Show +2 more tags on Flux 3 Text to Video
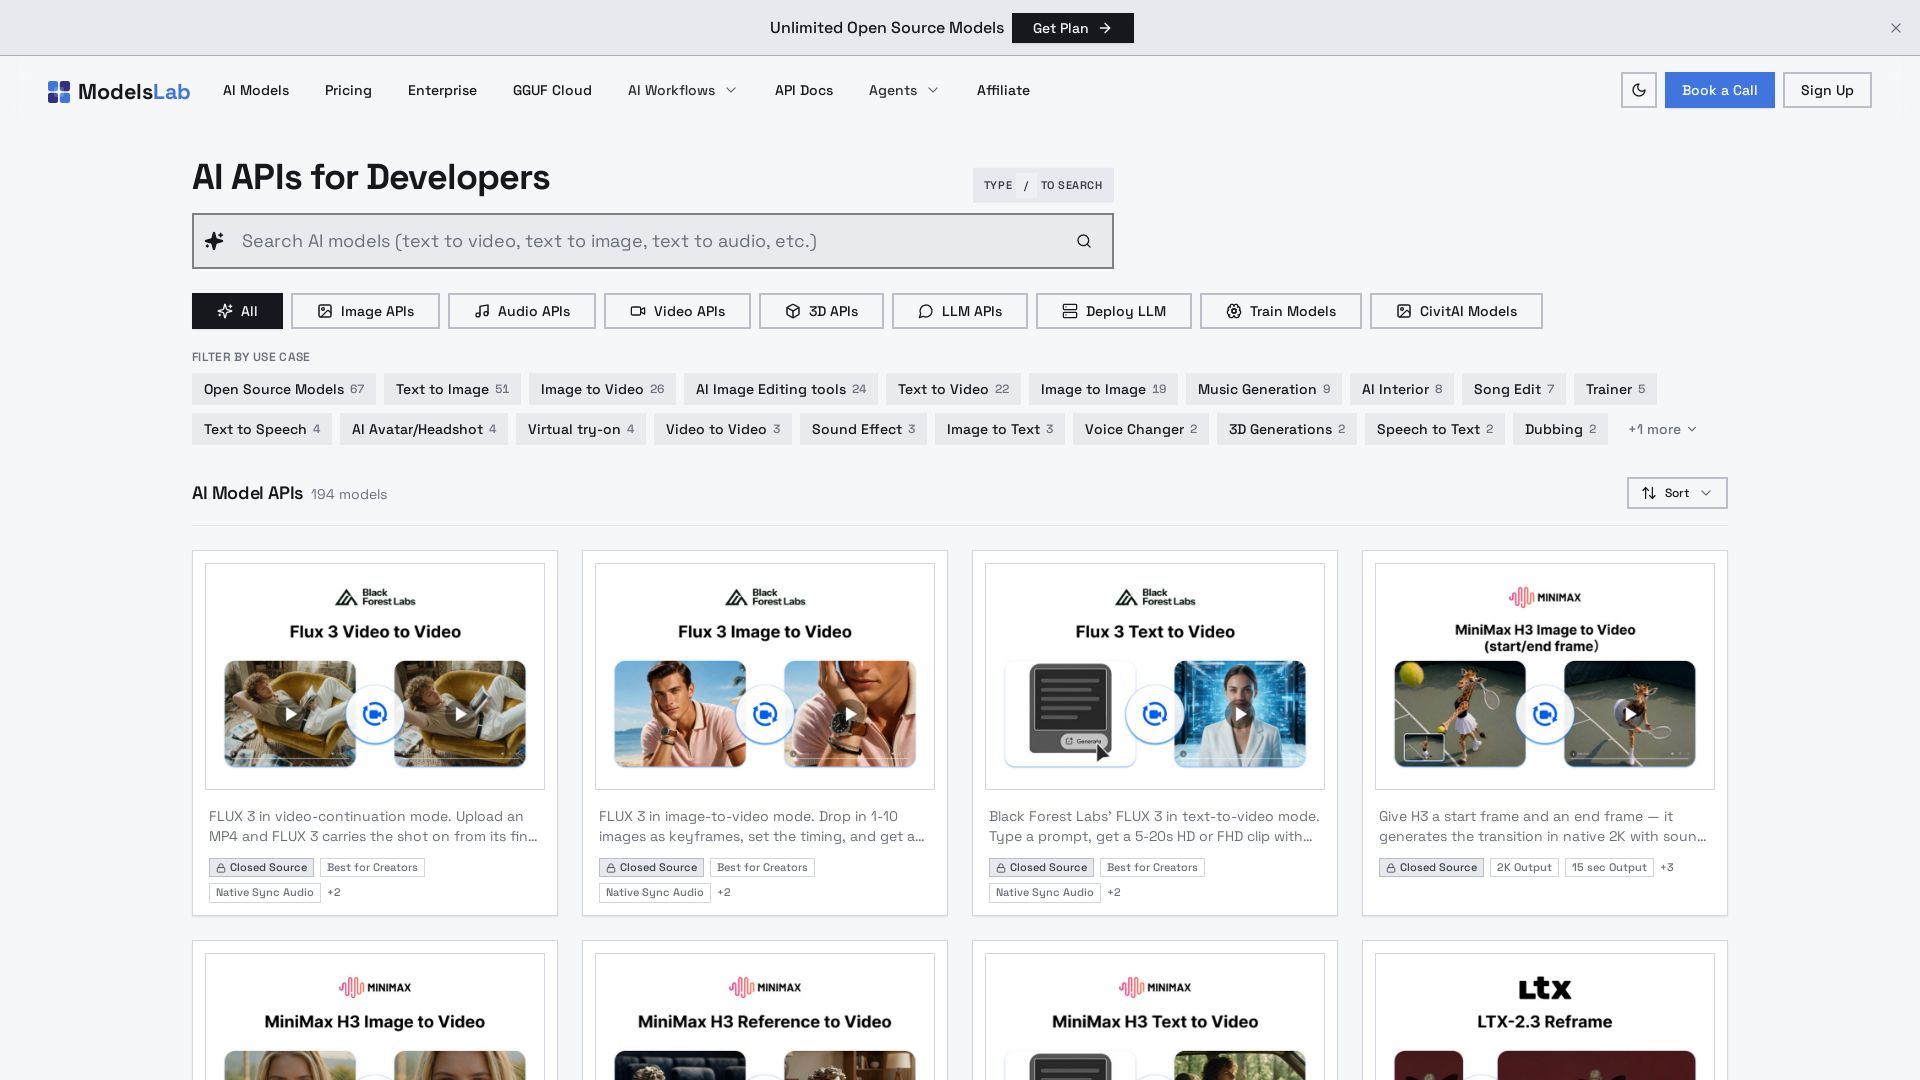Screen dimensions: 1920x1080 tap(1114, 892)
